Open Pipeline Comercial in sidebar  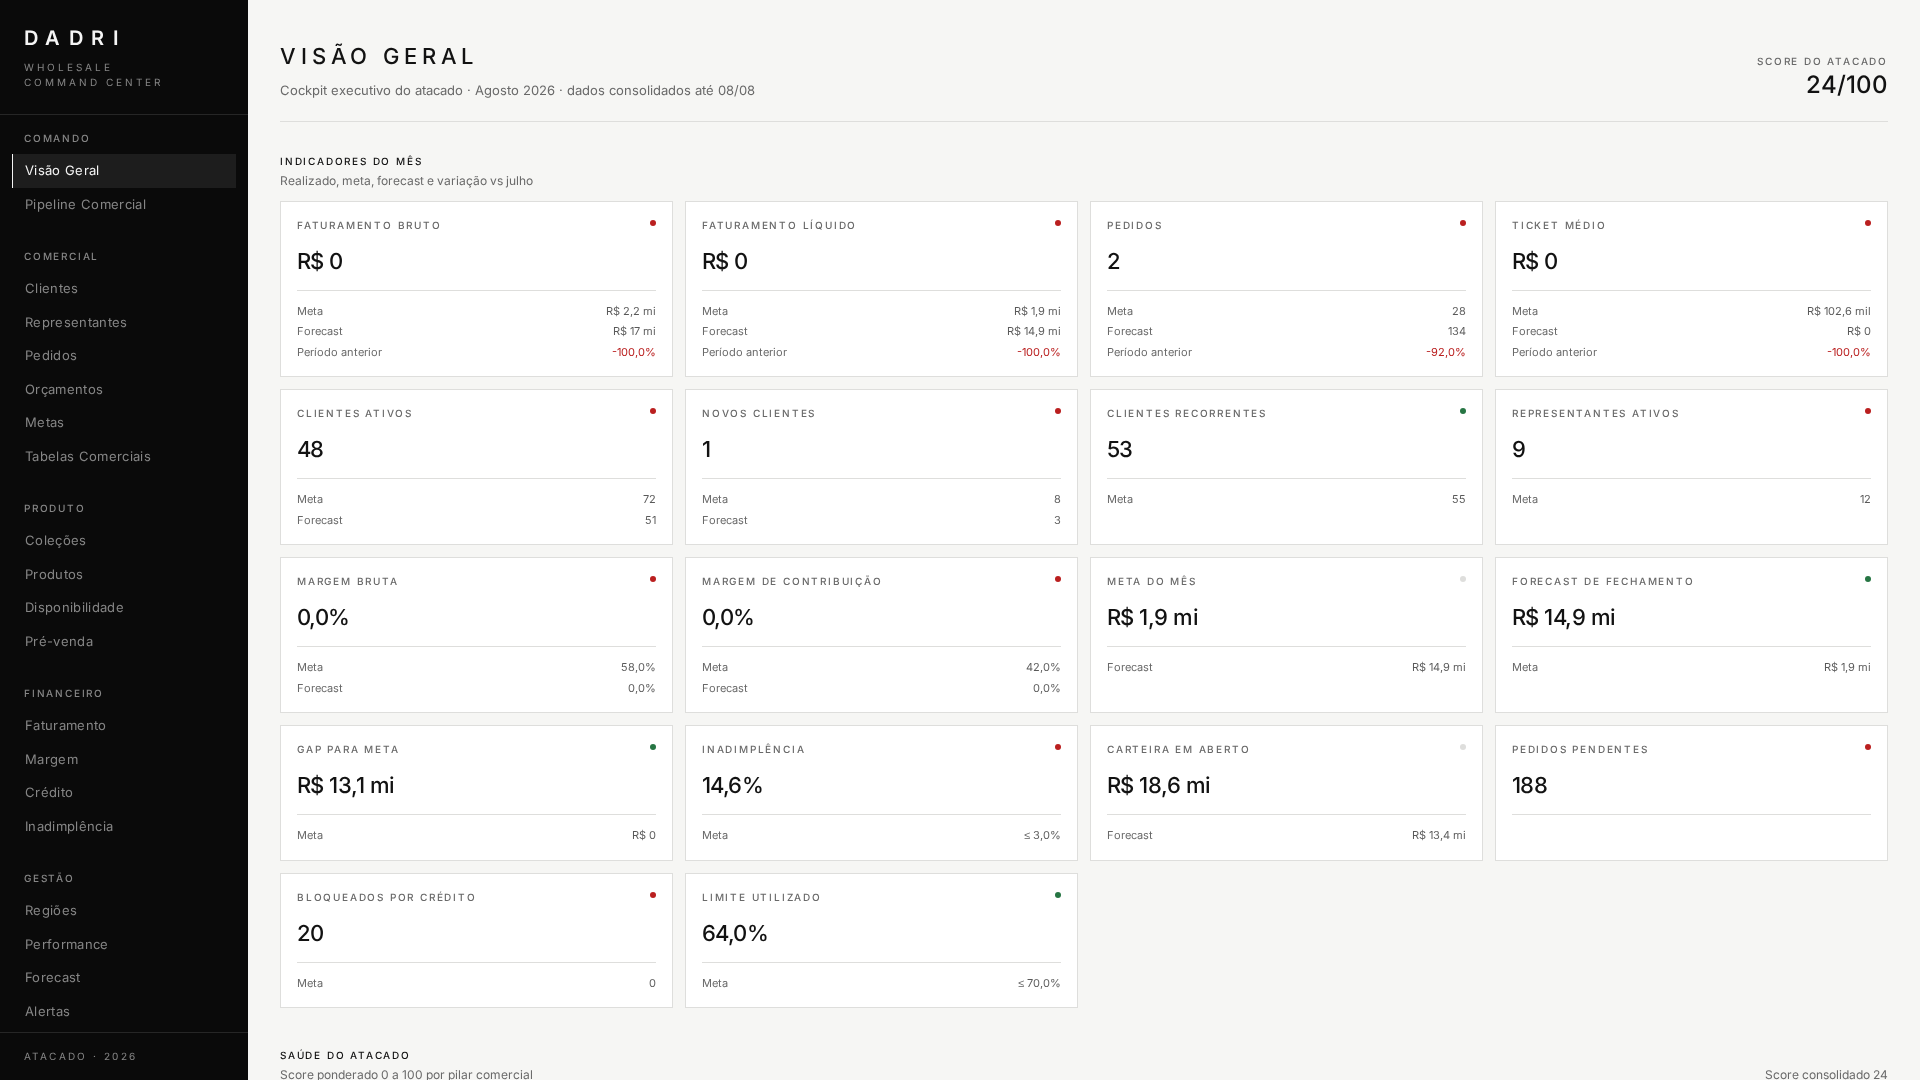124,204
